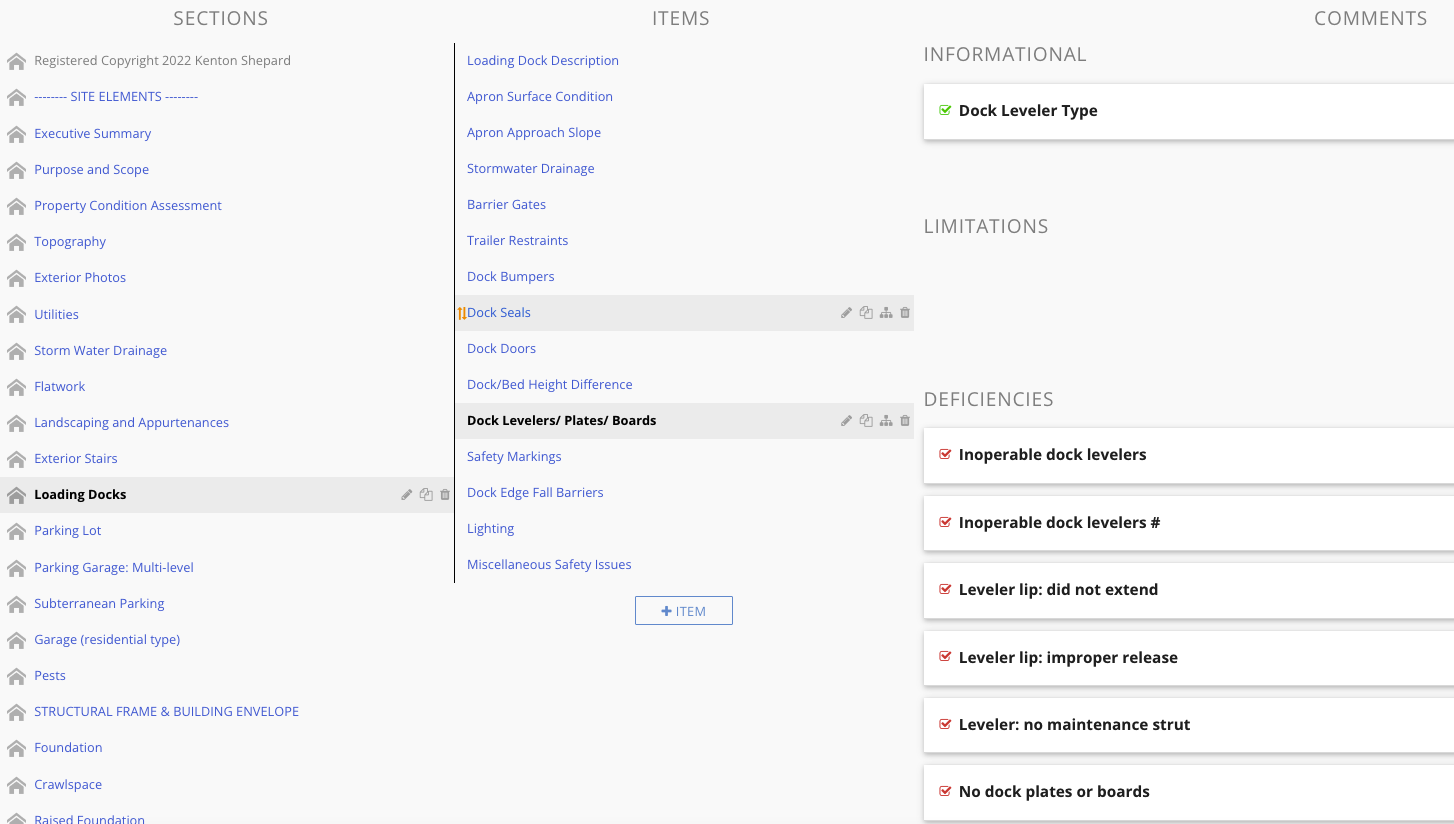Click edit pencil icon for Dock Seals
Screen dimensions: 1454x824
[x=846, y=313]
